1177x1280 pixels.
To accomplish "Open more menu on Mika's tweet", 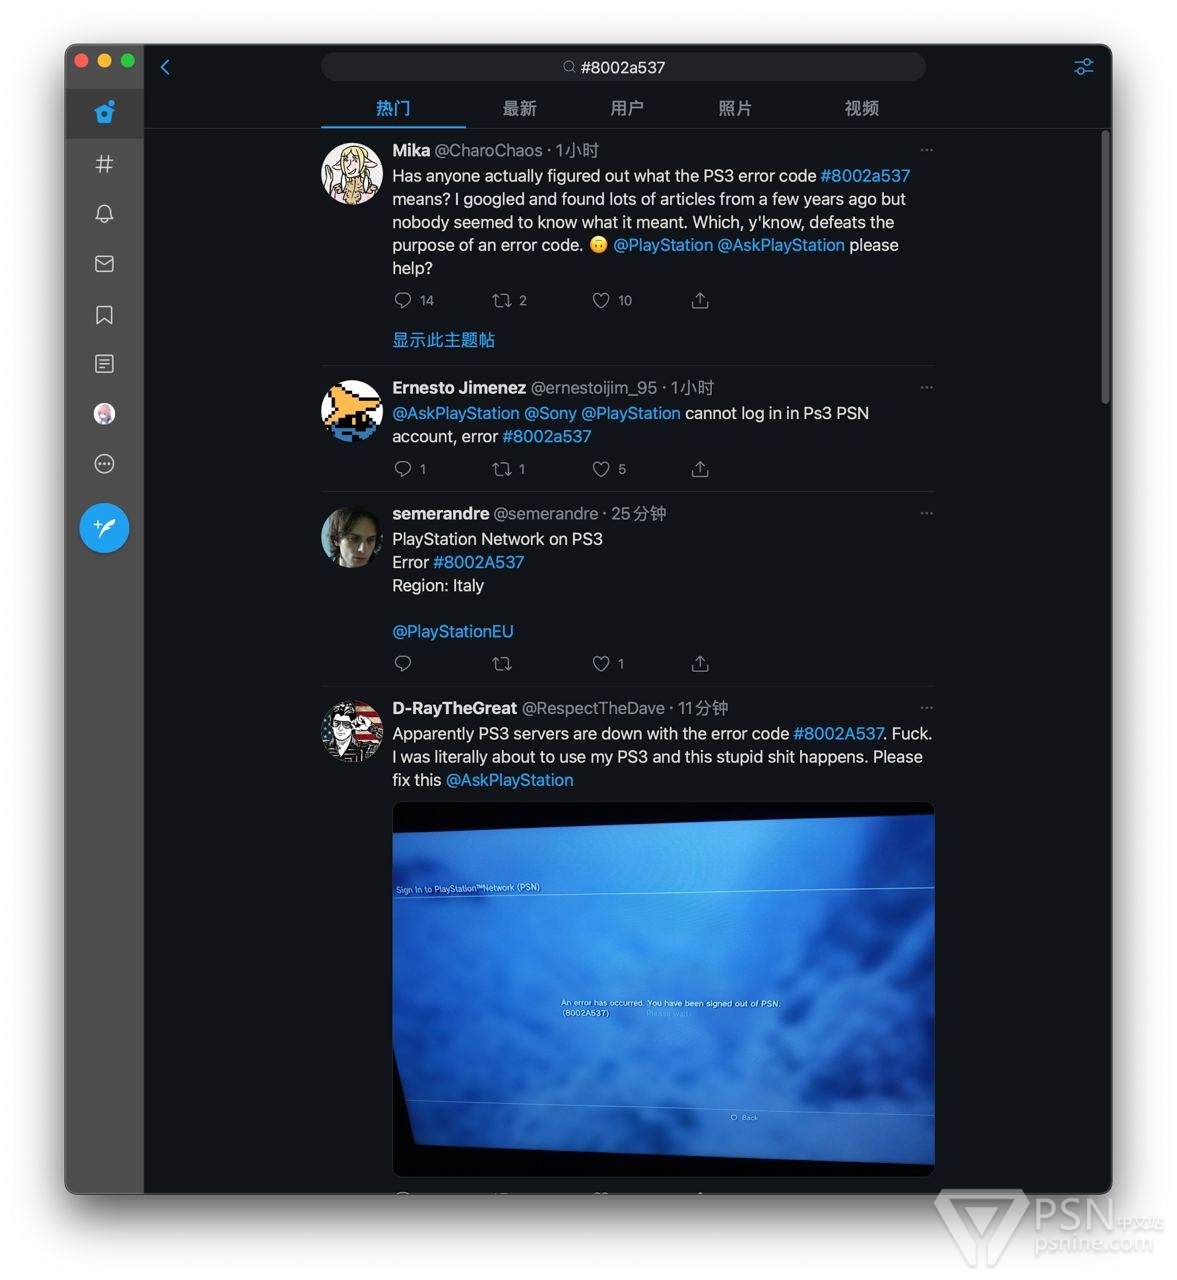I will coord(927,150).
